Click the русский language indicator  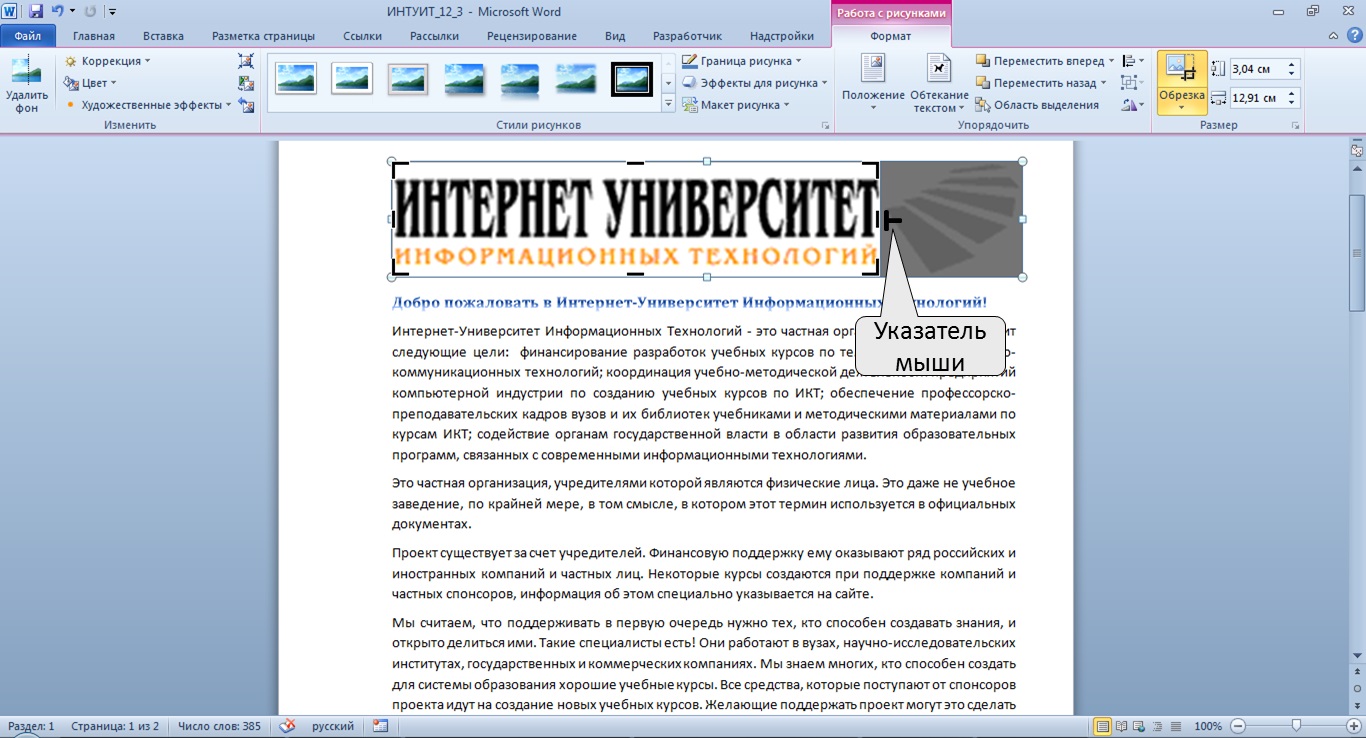(332, 726)
